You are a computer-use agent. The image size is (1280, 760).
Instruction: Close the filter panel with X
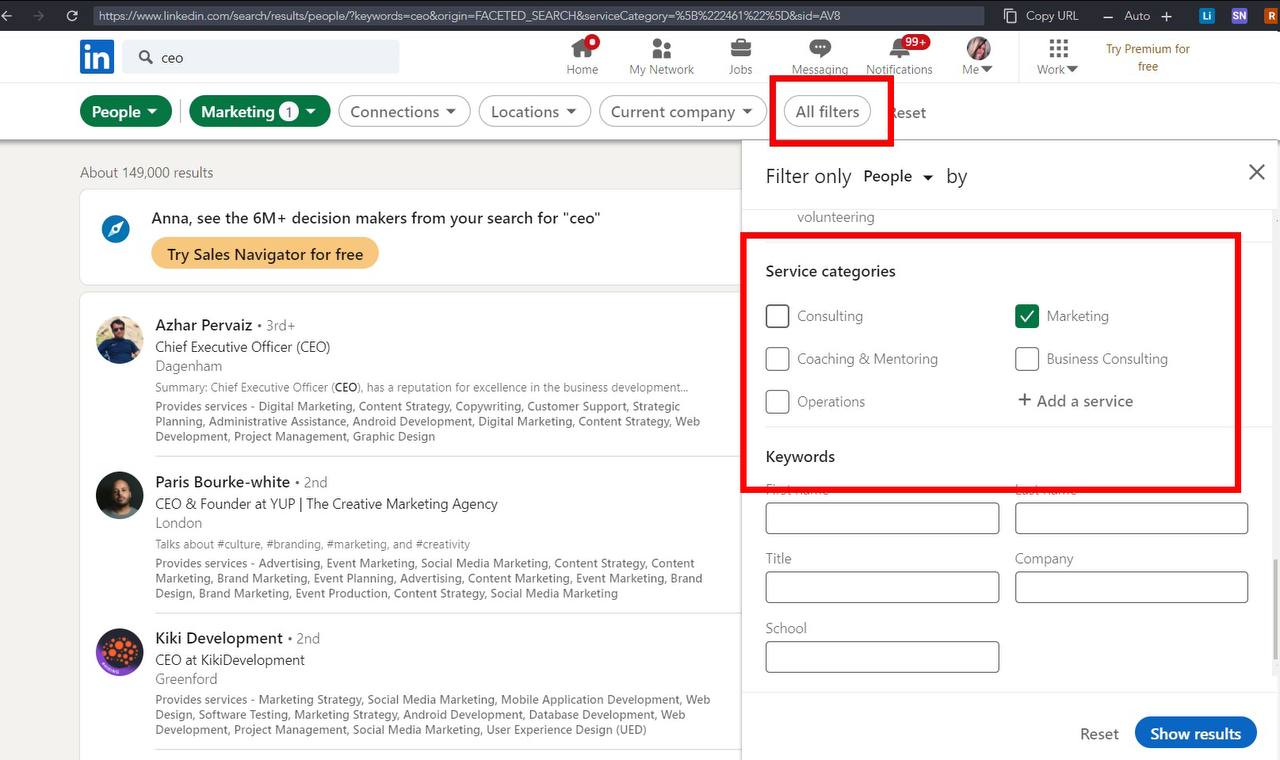tap(1257, 172)
